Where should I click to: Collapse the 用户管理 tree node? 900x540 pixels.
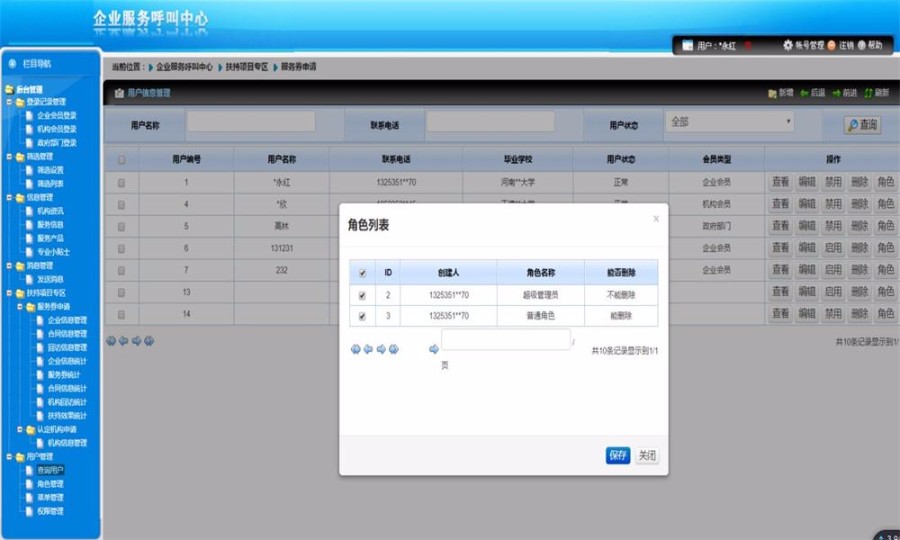[x=9, y=457]
